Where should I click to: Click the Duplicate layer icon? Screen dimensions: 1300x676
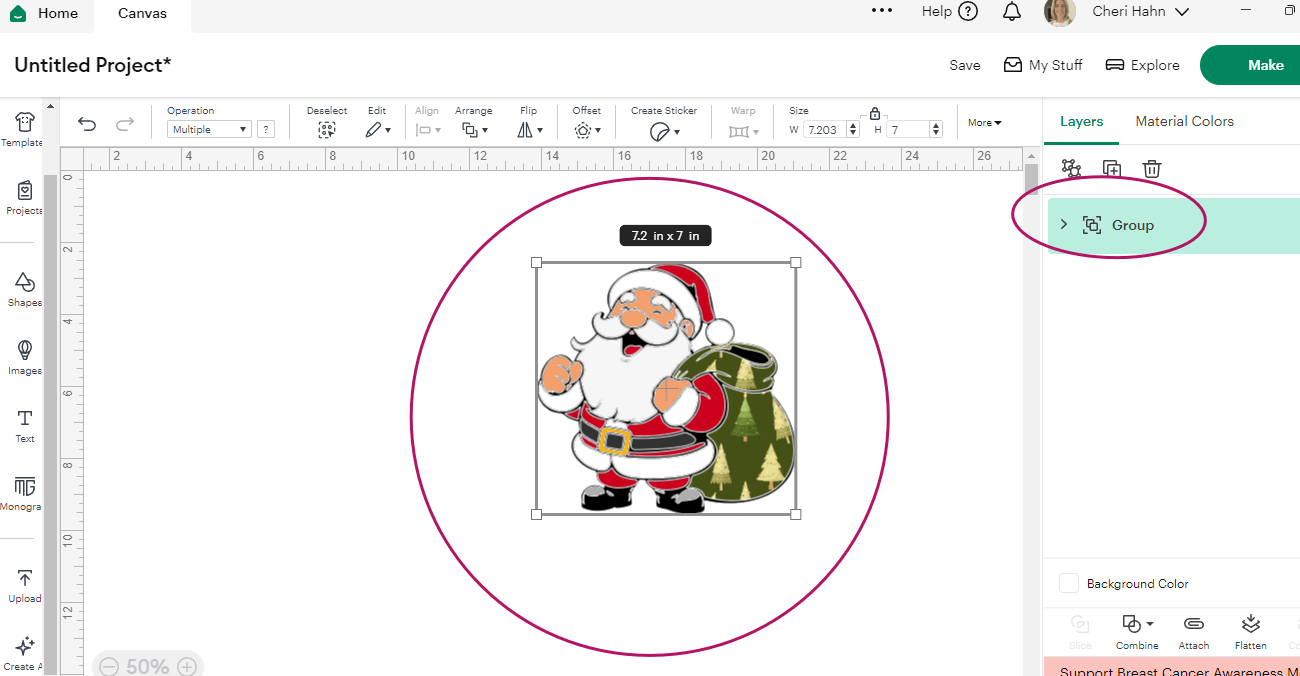point(1112,169)
